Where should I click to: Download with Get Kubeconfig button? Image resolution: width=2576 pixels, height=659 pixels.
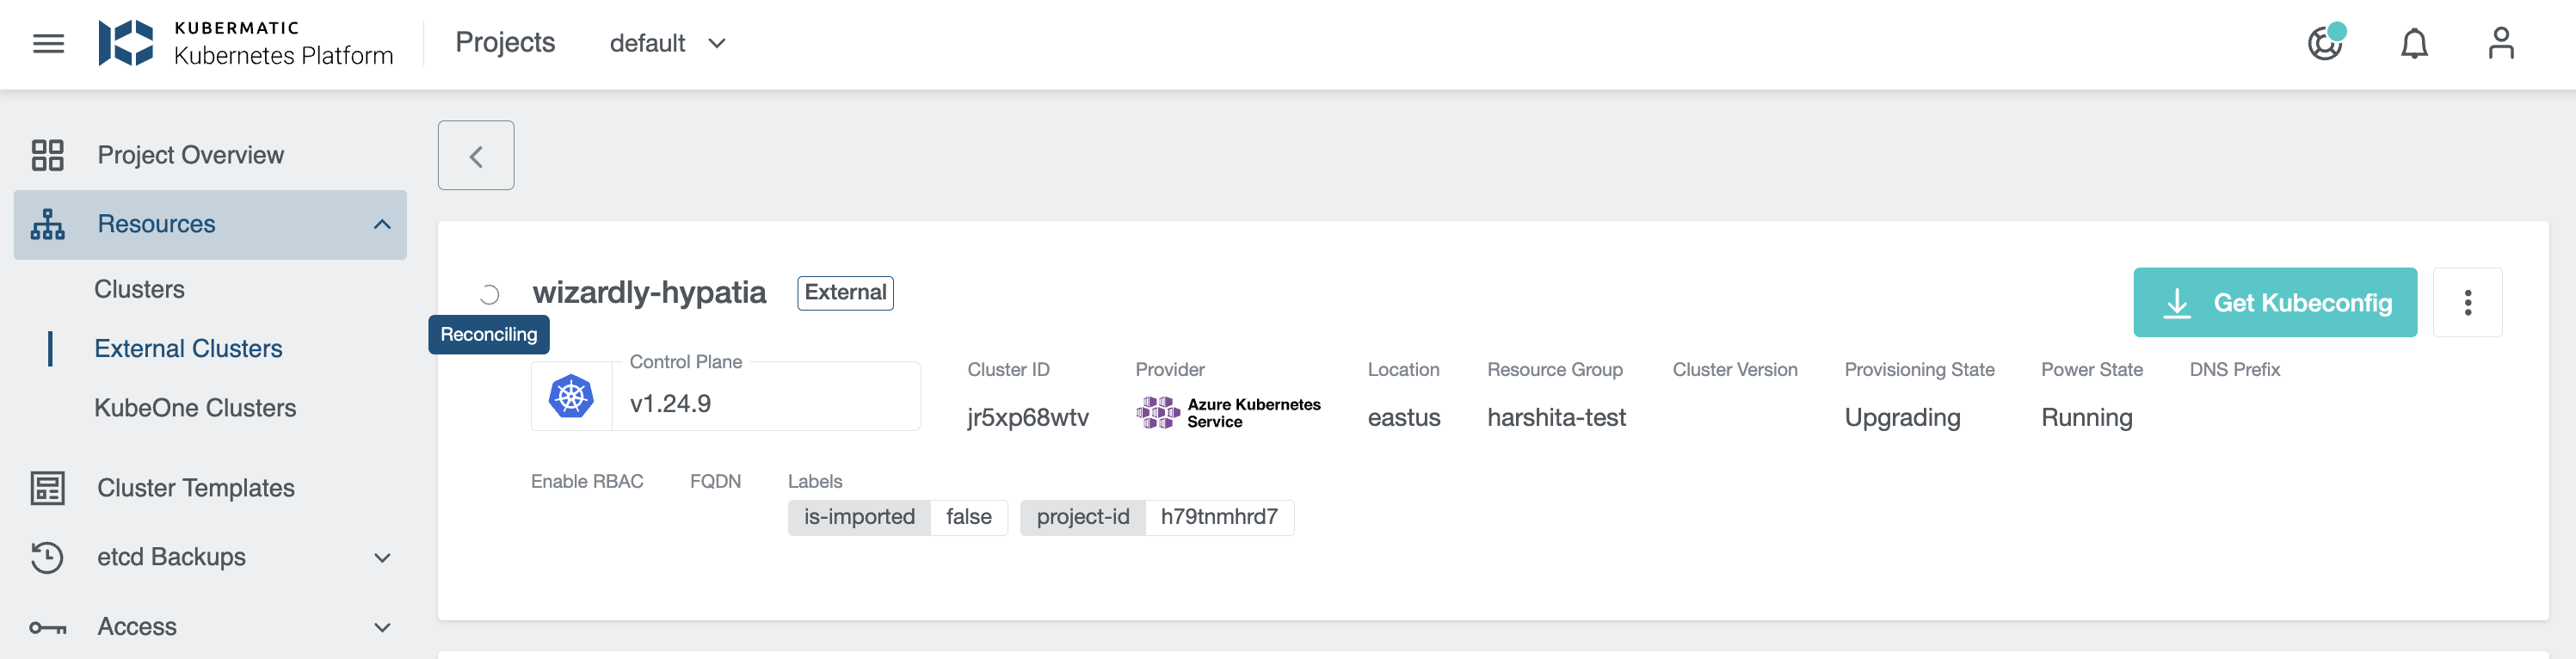[2274, 302]
